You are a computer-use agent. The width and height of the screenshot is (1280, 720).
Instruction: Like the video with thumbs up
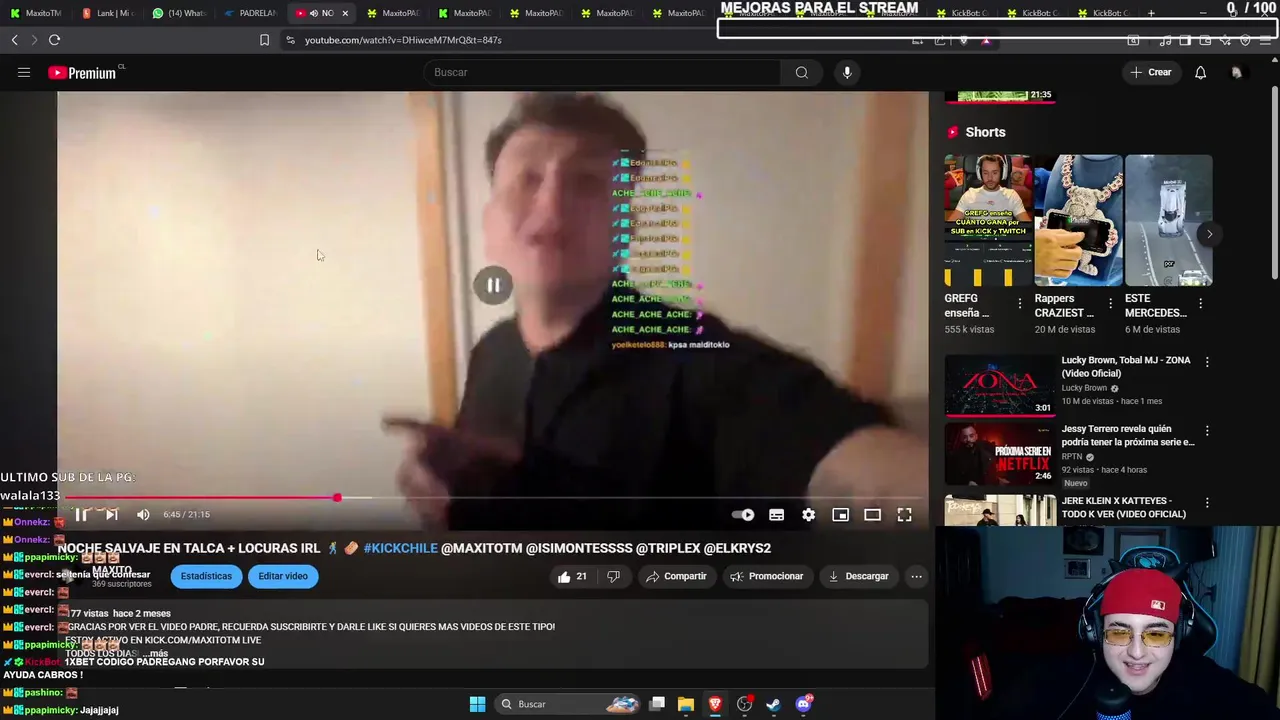tap(572, 576)
